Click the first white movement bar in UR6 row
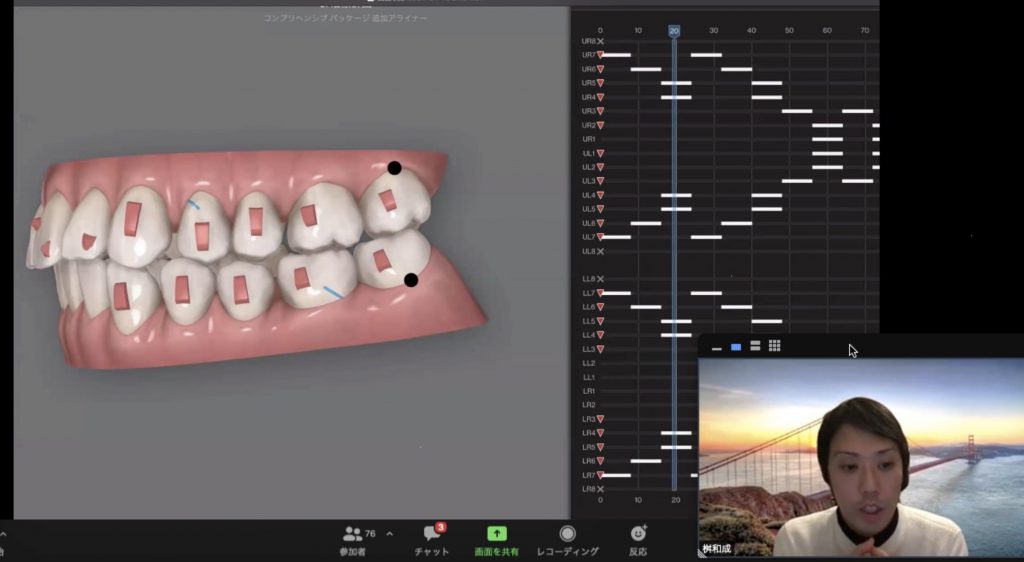Screen dimensions: 1024x562 (646, 69)
